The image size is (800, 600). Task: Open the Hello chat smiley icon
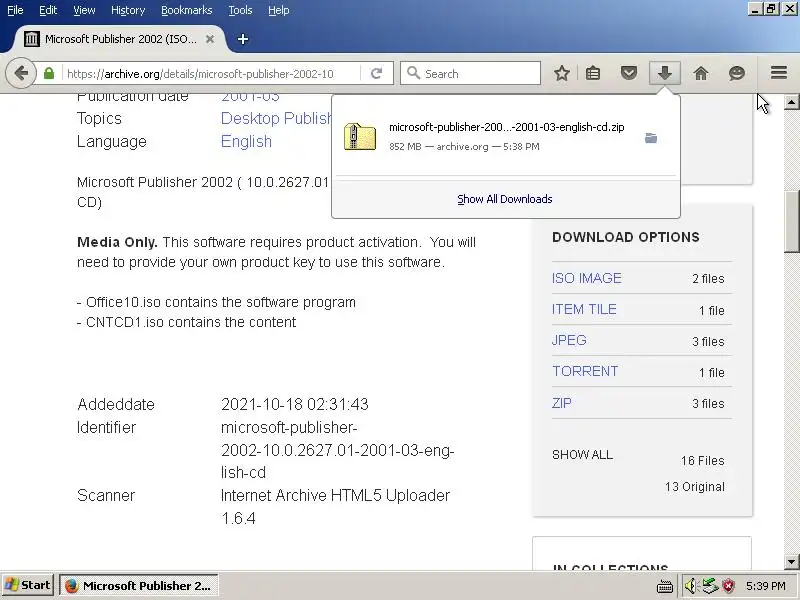click(737, 73)
